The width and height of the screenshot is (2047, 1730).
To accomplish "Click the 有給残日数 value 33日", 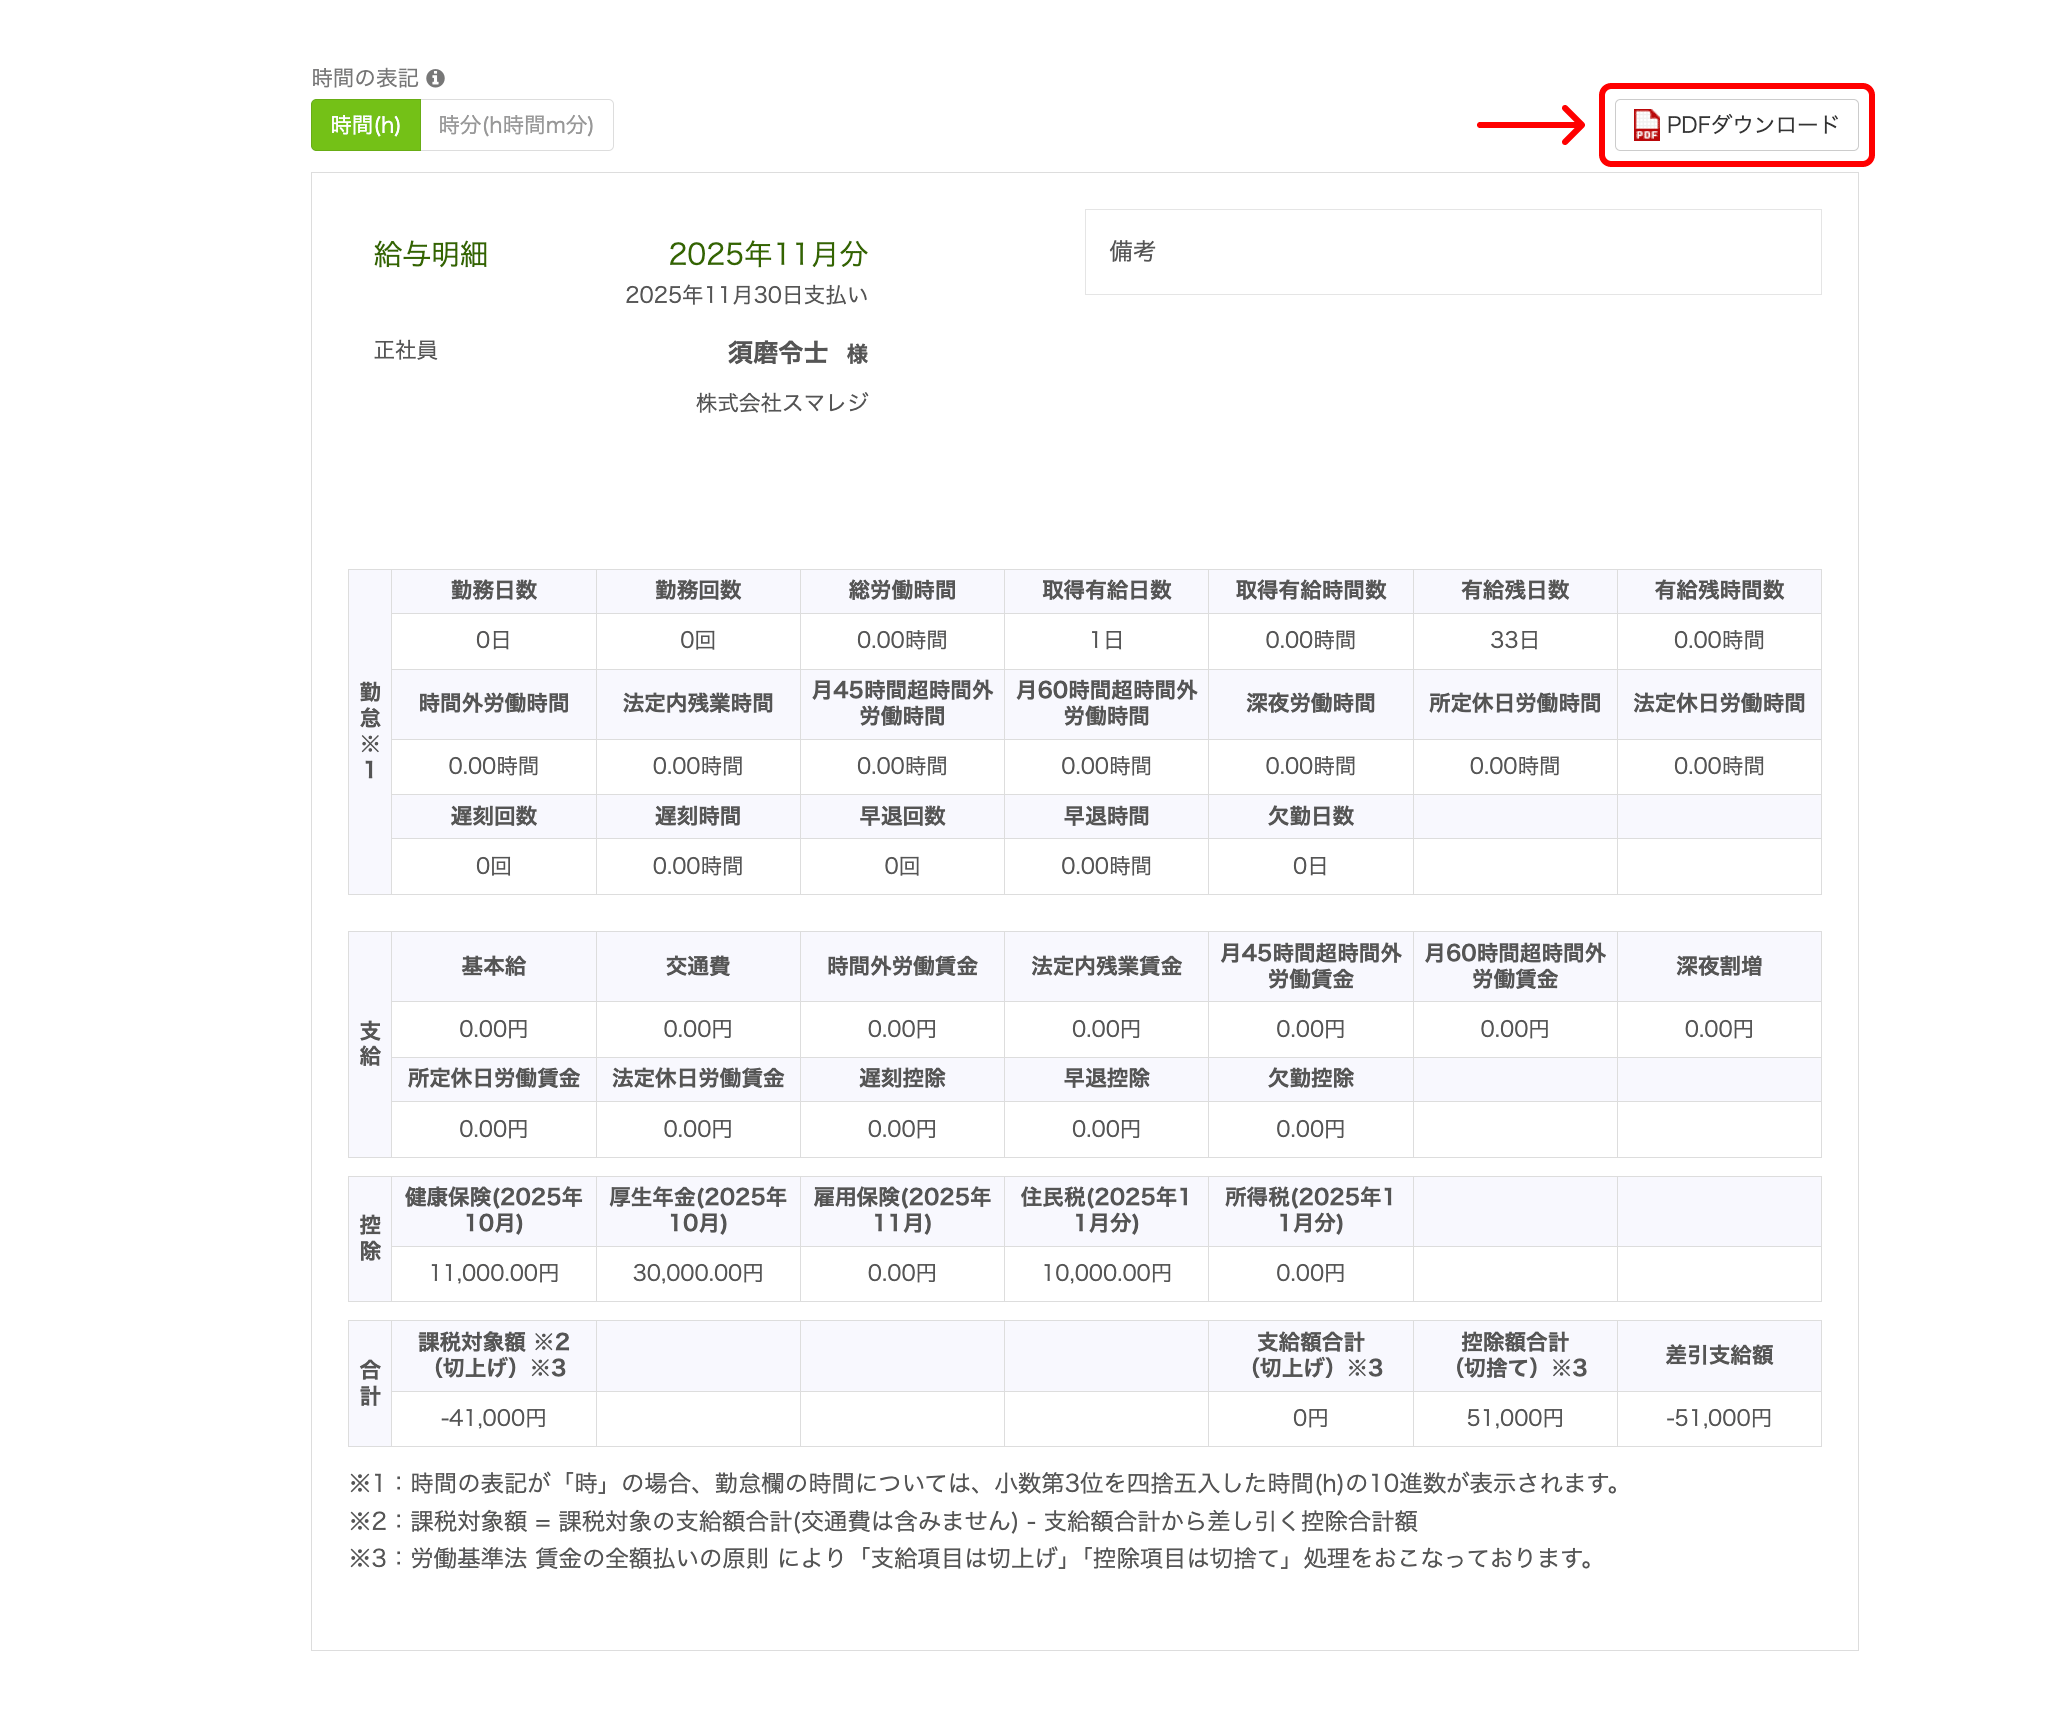I will click(1514, 640).
